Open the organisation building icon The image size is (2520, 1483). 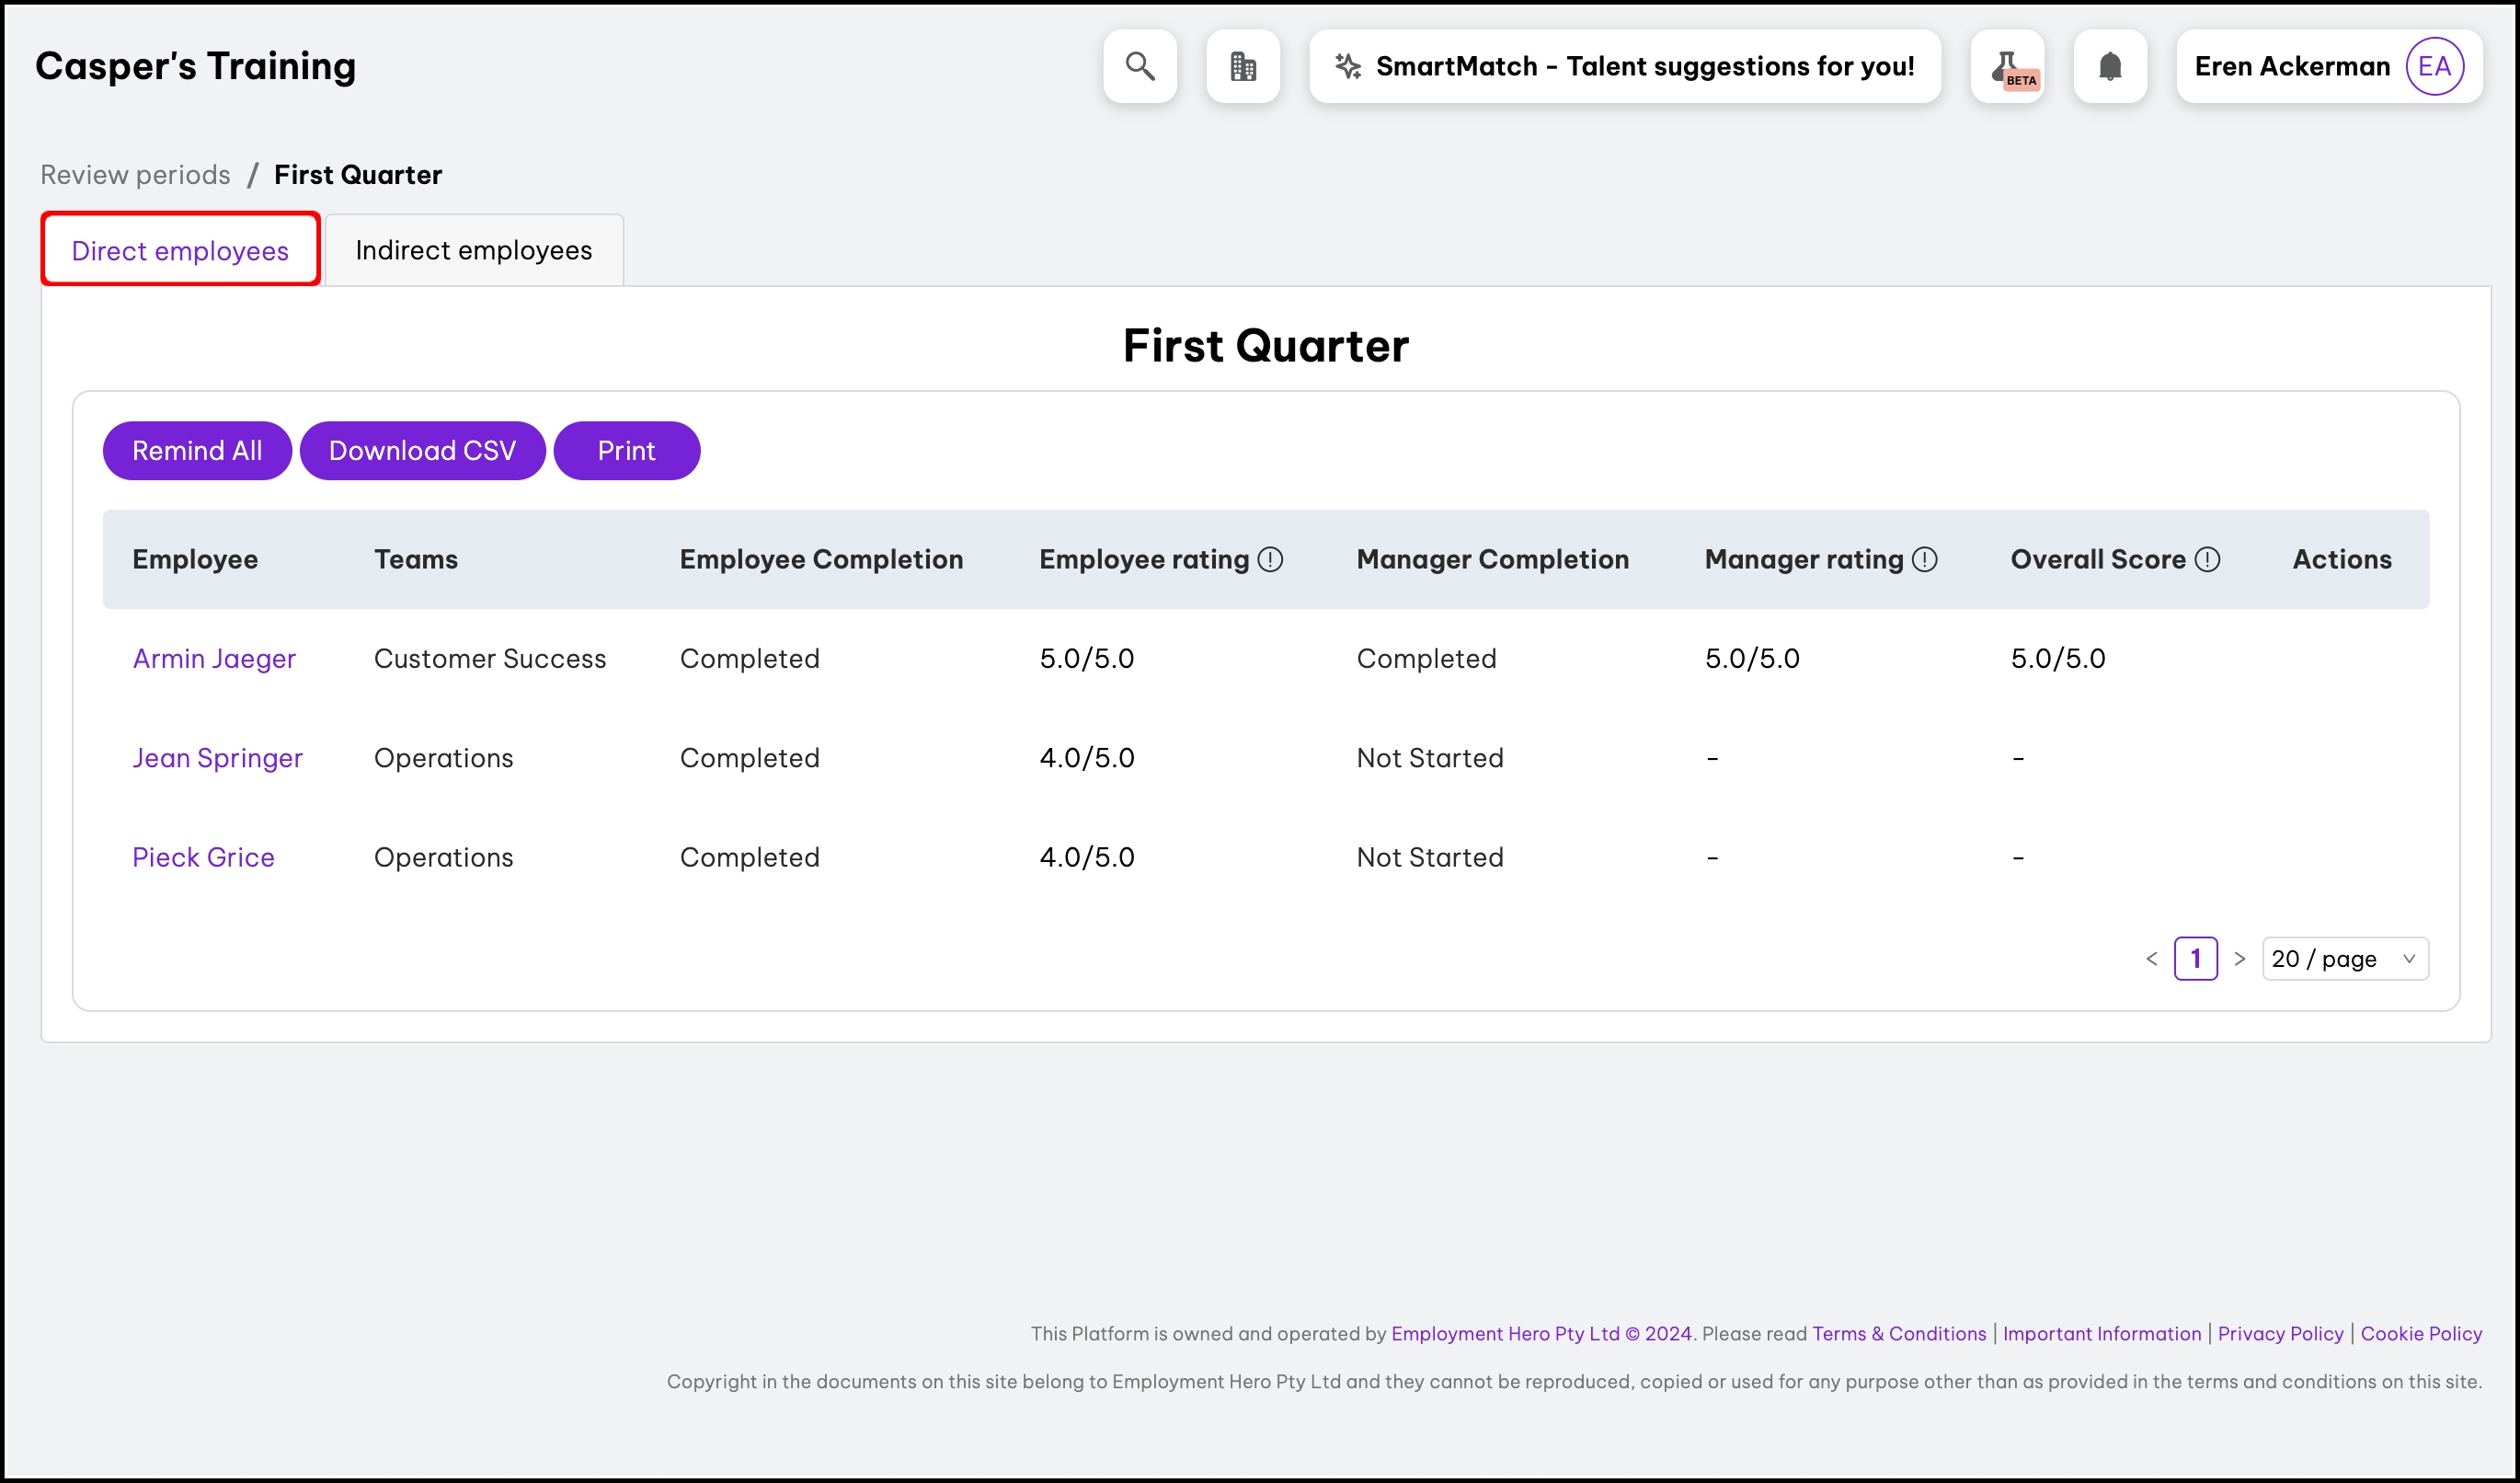1243,66
